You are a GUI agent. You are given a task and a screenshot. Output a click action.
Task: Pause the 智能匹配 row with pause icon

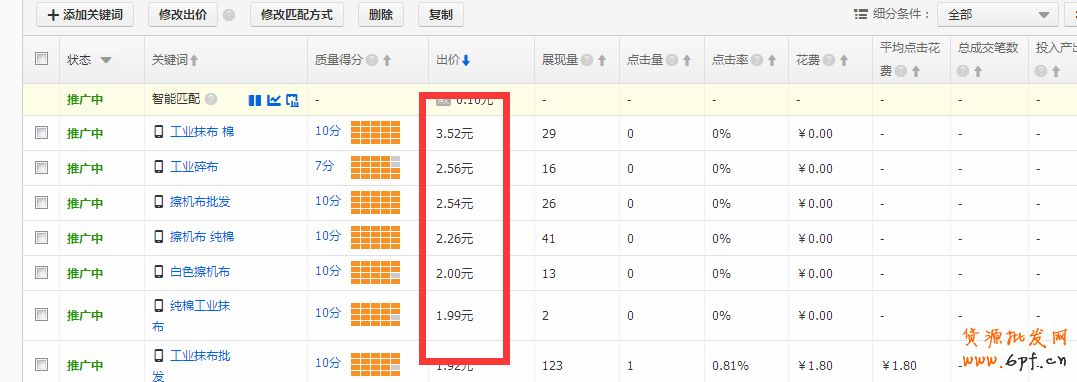(x=254, y=100)
